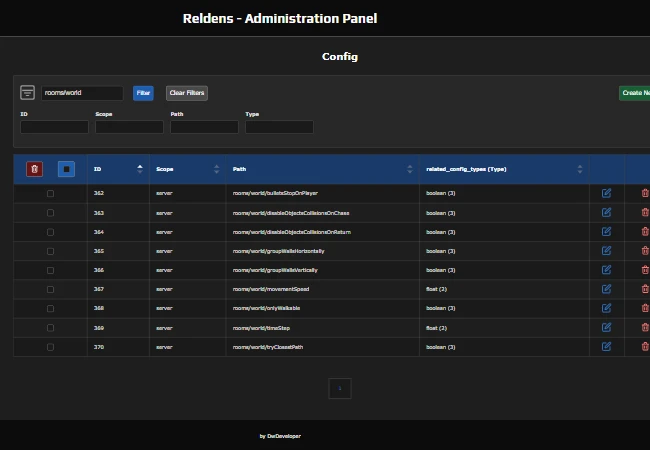The height and width of the screenshot is (450, 650).
Task: Sort table by Path column arrows
Action: [x=410, y=169]
